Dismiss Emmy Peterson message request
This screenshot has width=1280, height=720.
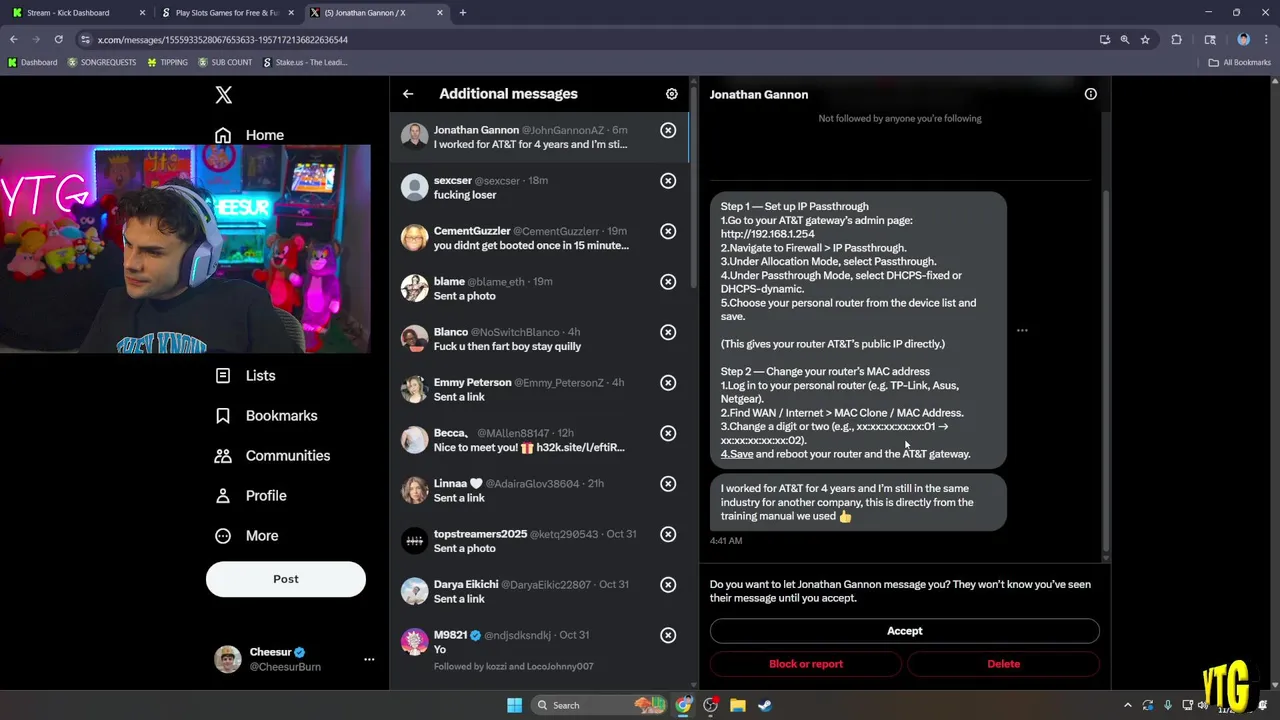pyautogui.click(x=668, y=383)
